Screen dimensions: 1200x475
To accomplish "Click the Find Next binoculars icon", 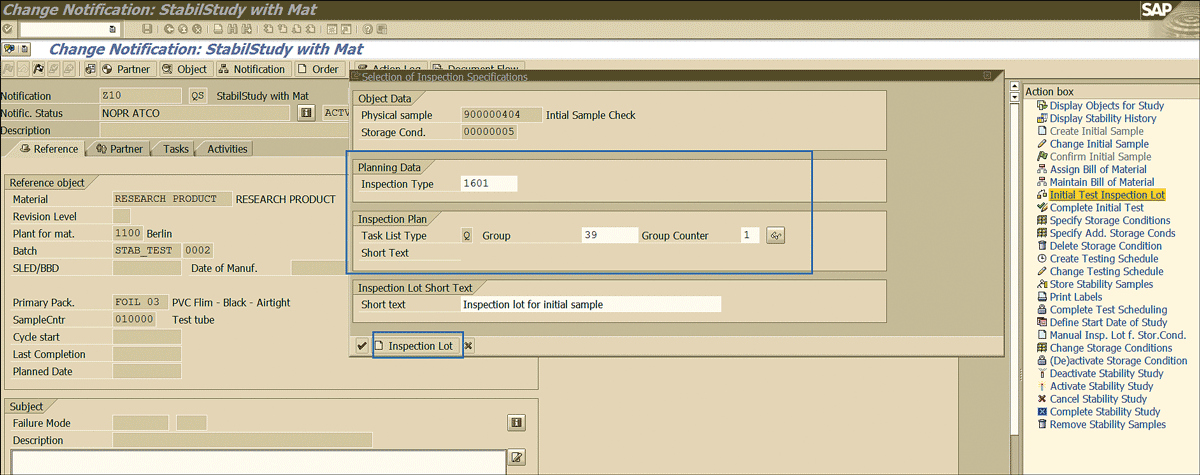I will (x=246, y=29).
